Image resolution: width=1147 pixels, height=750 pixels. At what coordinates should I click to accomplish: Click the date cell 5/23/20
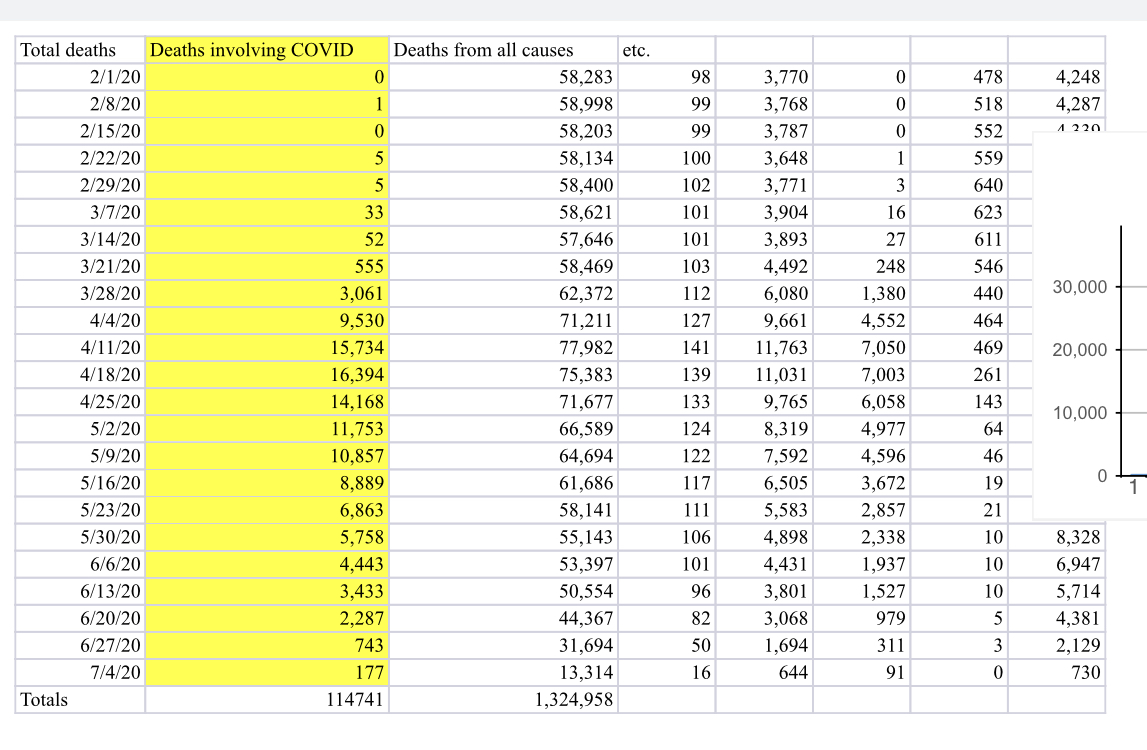[x=80, y=510]
